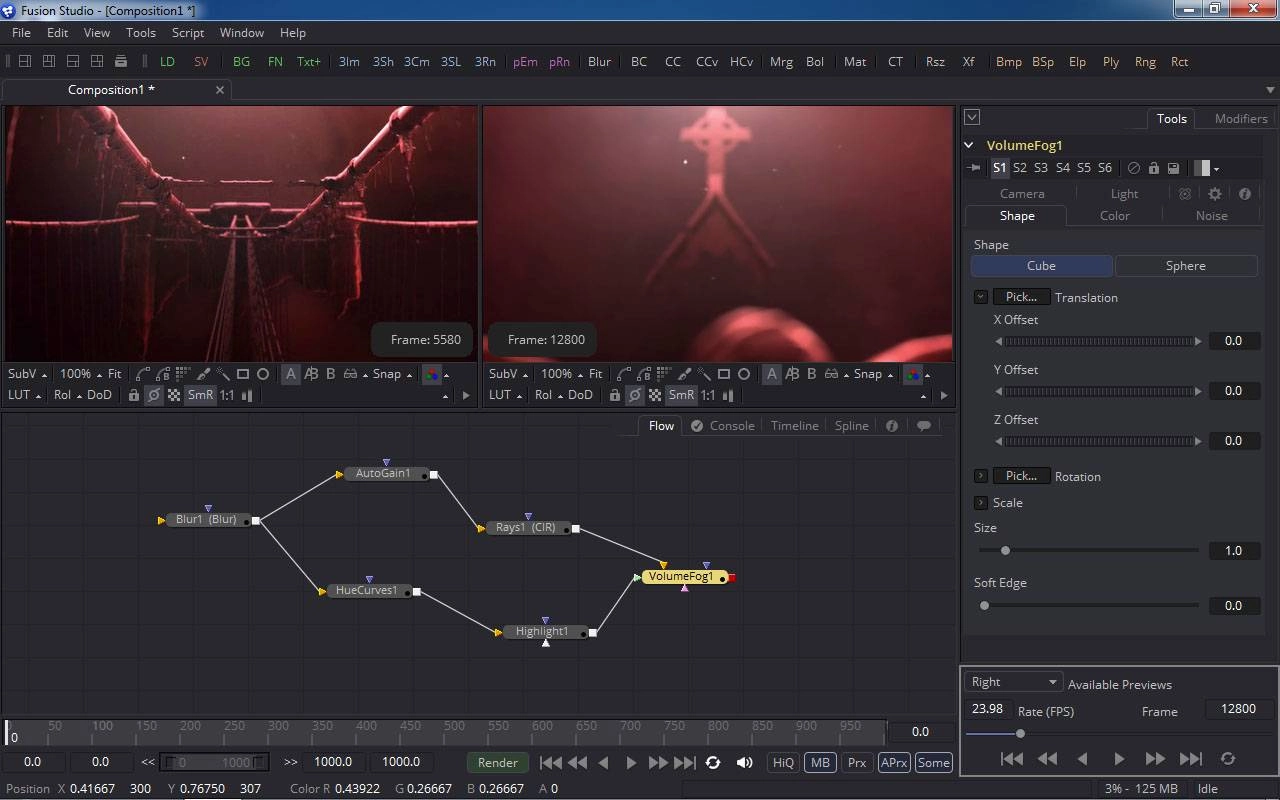
Task: Open the gear settings tab of VolumeFog1
Action: point(1215,194)
